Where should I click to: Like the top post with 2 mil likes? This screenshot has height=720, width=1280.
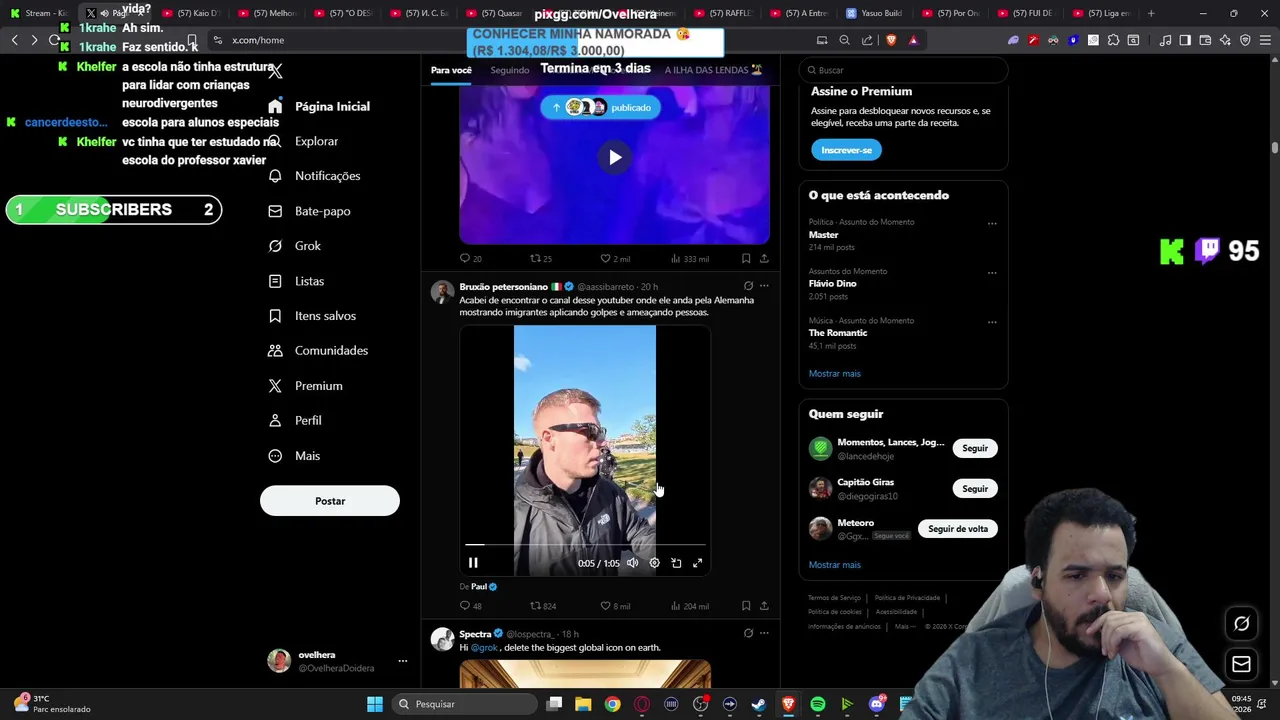[615, 259]
